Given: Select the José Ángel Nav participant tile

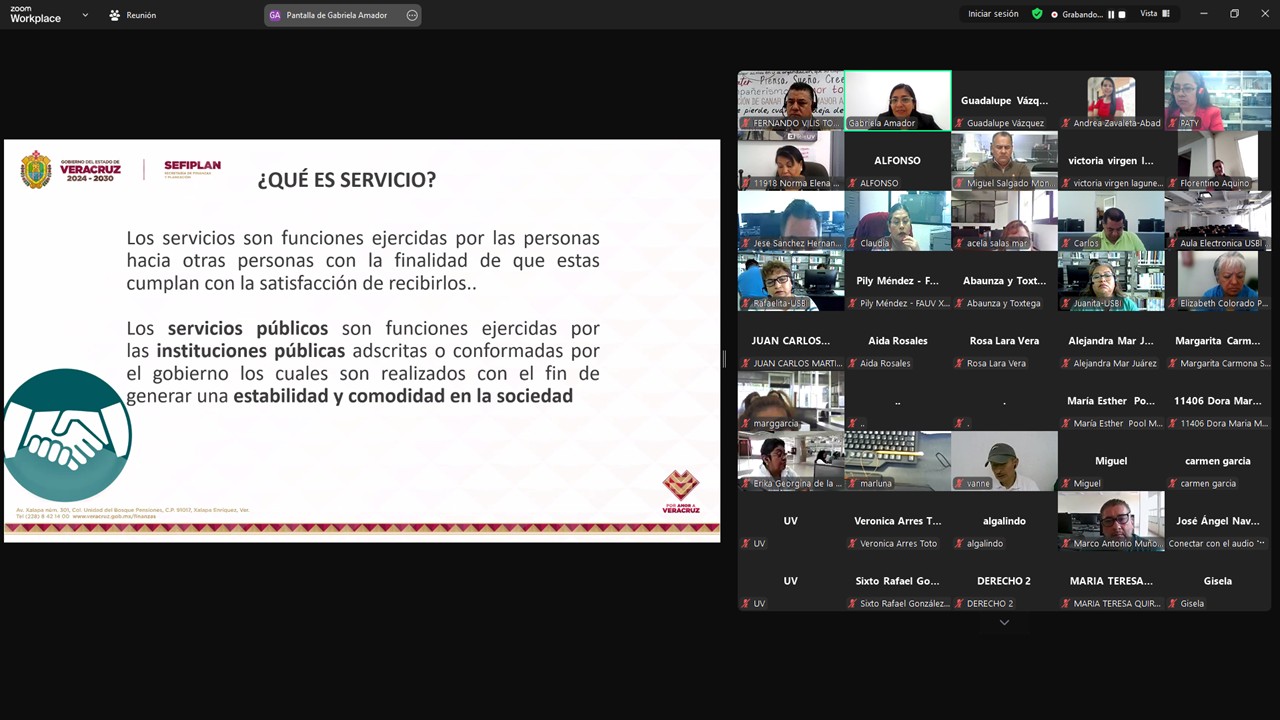Looking at the screenshot, I should click(x=1217, y=521).
